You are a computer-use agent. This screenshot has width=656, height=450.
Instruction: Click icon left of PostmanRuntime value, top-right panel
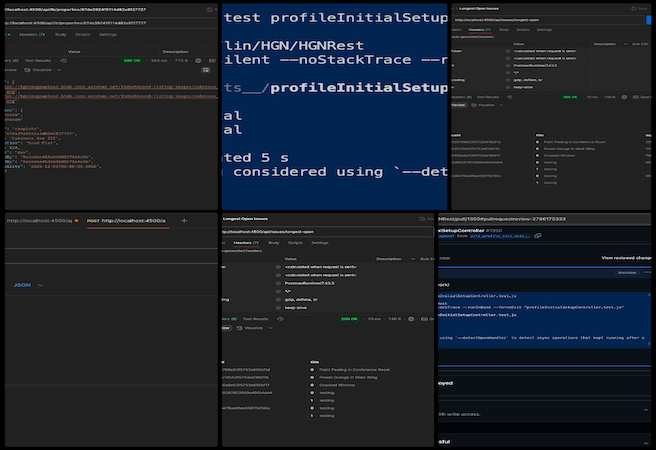[x=508, y=66]
